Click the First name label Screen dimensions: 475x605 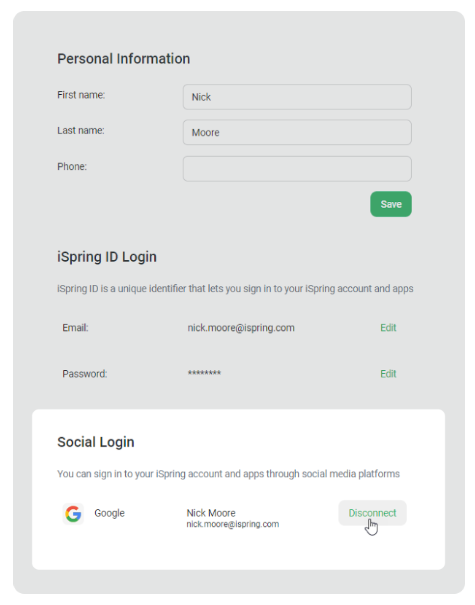81,95
